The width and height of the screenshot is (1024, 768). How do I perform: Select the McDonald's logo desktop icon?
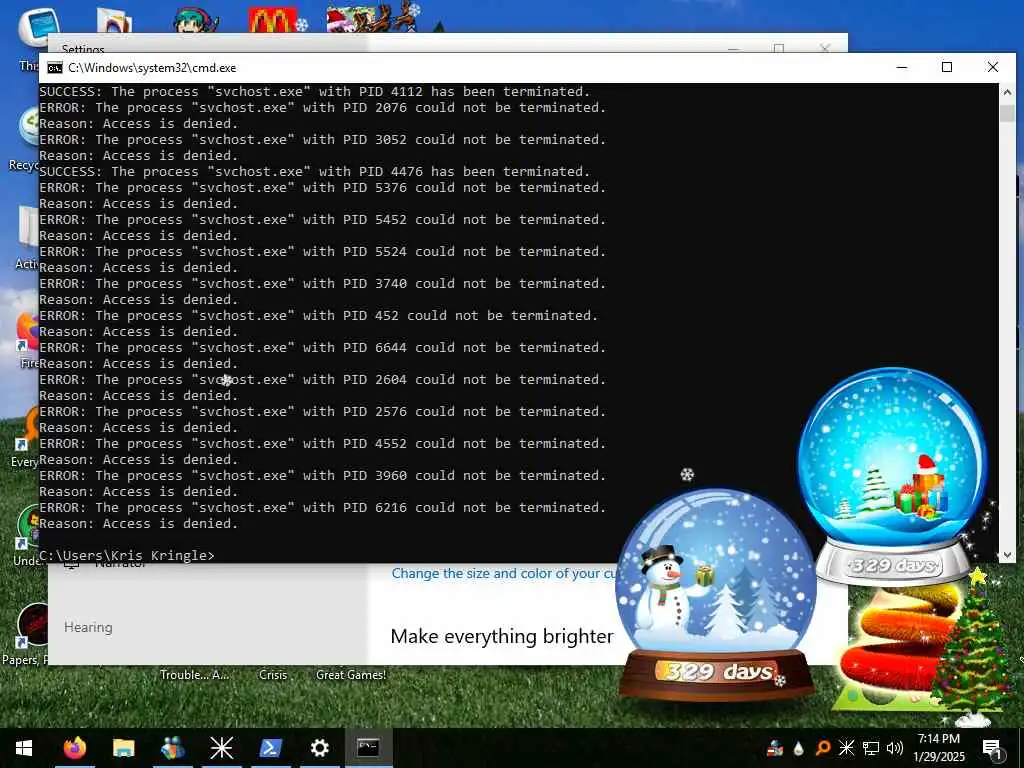[x=273, y=20]
